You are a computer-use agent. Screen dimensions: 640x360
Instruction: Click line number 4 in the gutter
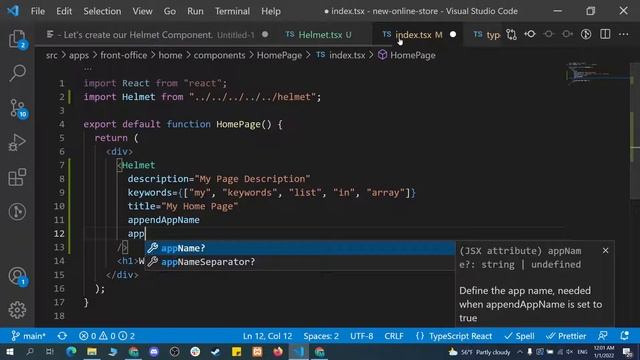[61, 124]
